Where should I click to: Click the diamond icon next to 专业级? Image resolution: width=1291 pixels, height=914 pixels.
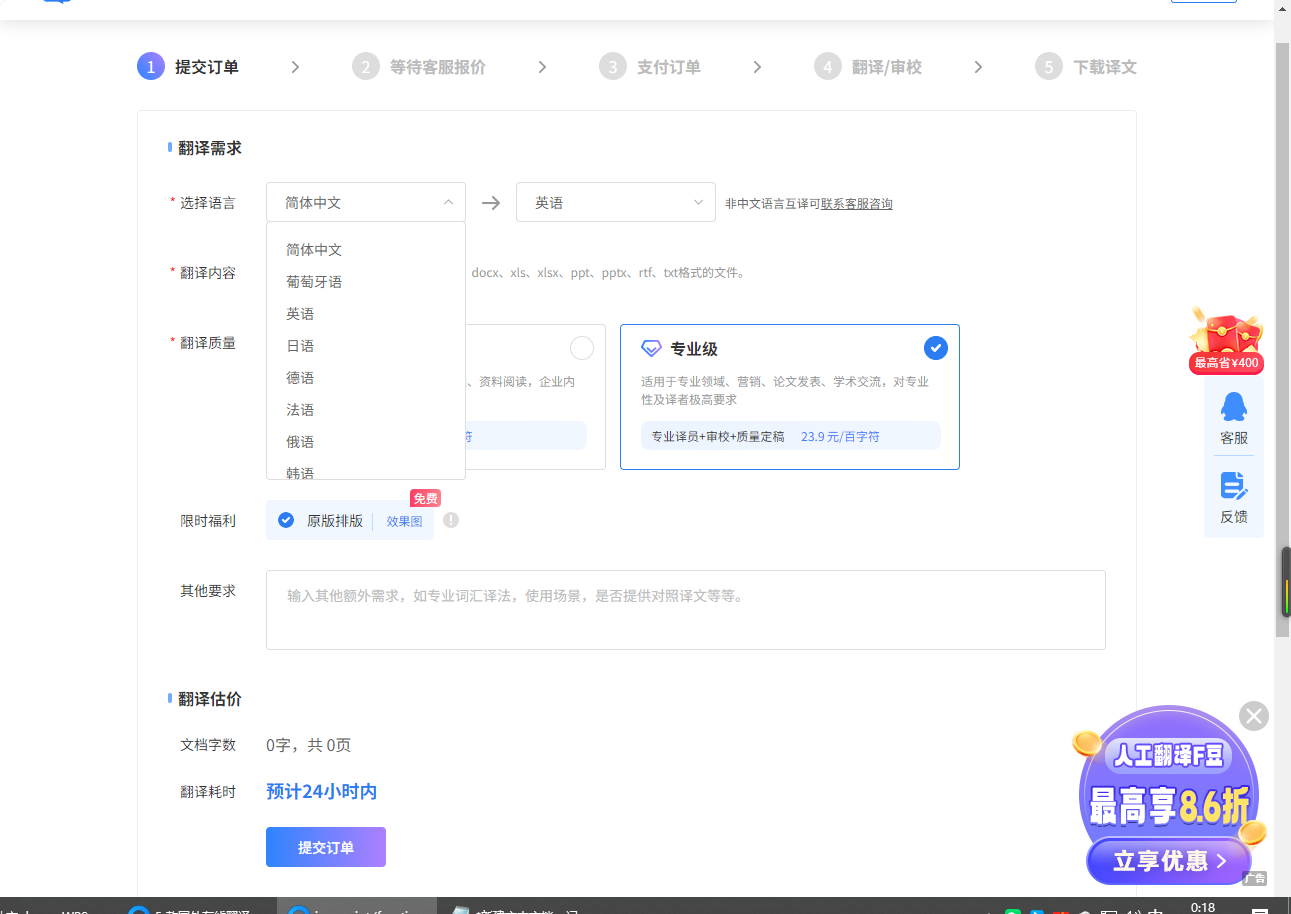click(x=651, y=348)
